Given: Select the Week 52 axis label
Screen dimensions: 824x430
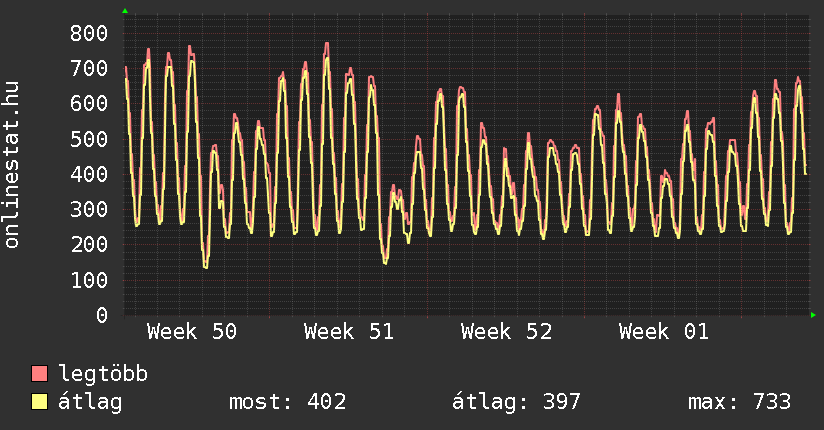Looking at the screenshot, I should tap(506, 332).
